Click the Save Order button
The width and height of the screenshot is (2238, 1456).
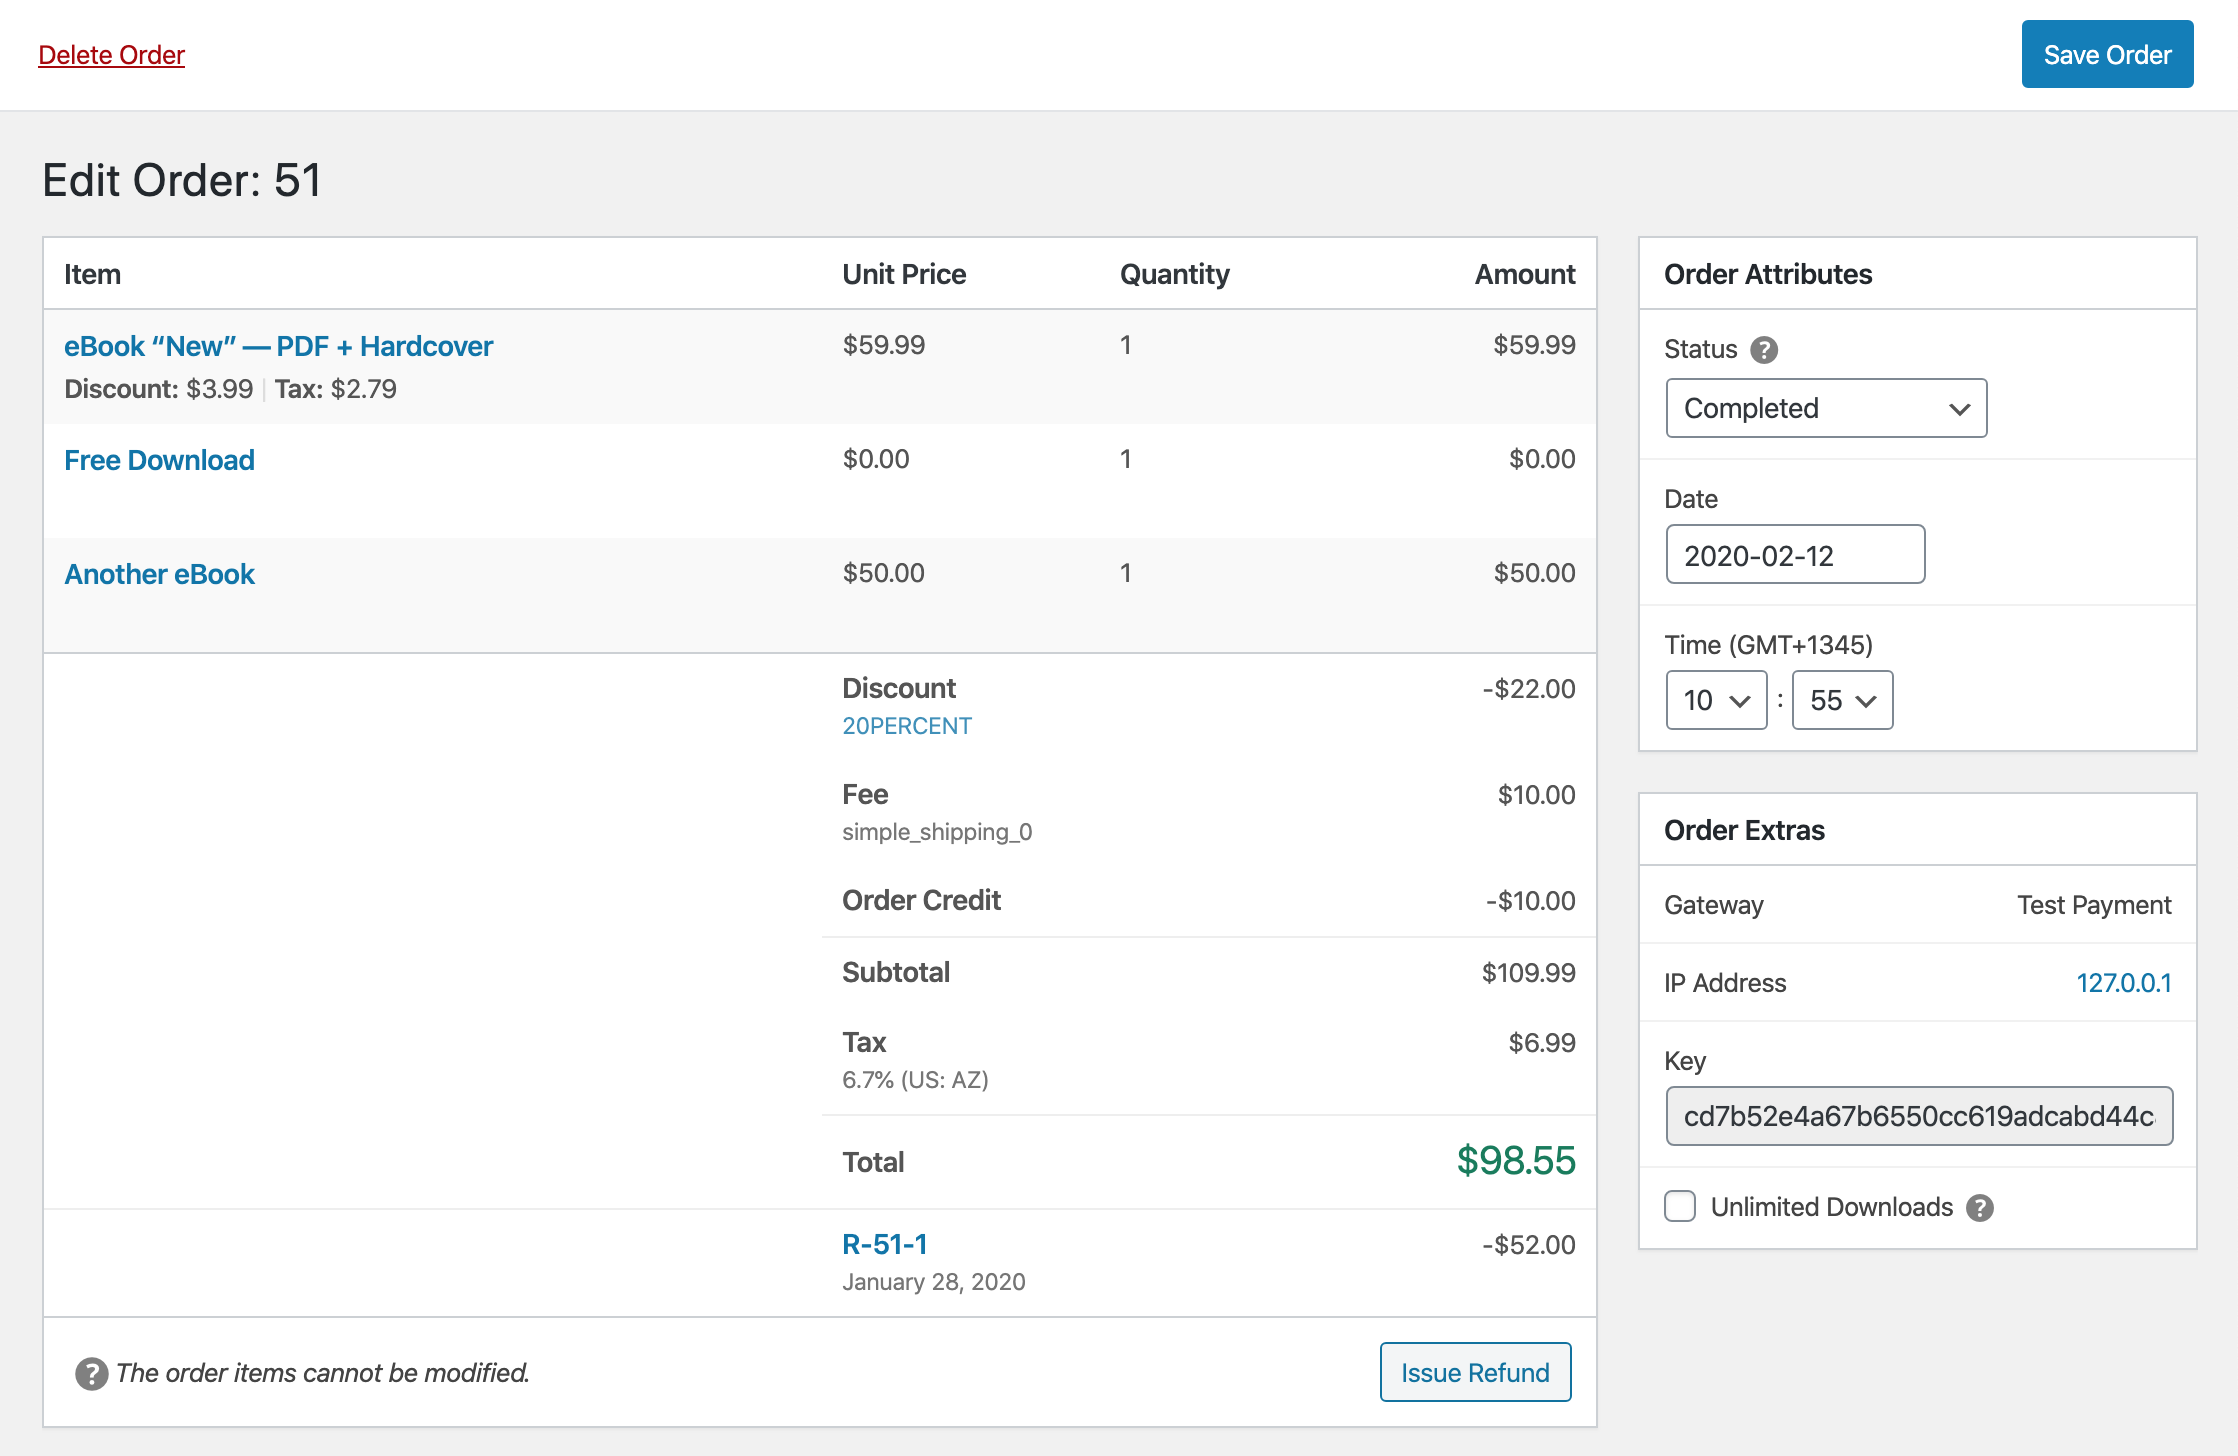[2107, 54]
